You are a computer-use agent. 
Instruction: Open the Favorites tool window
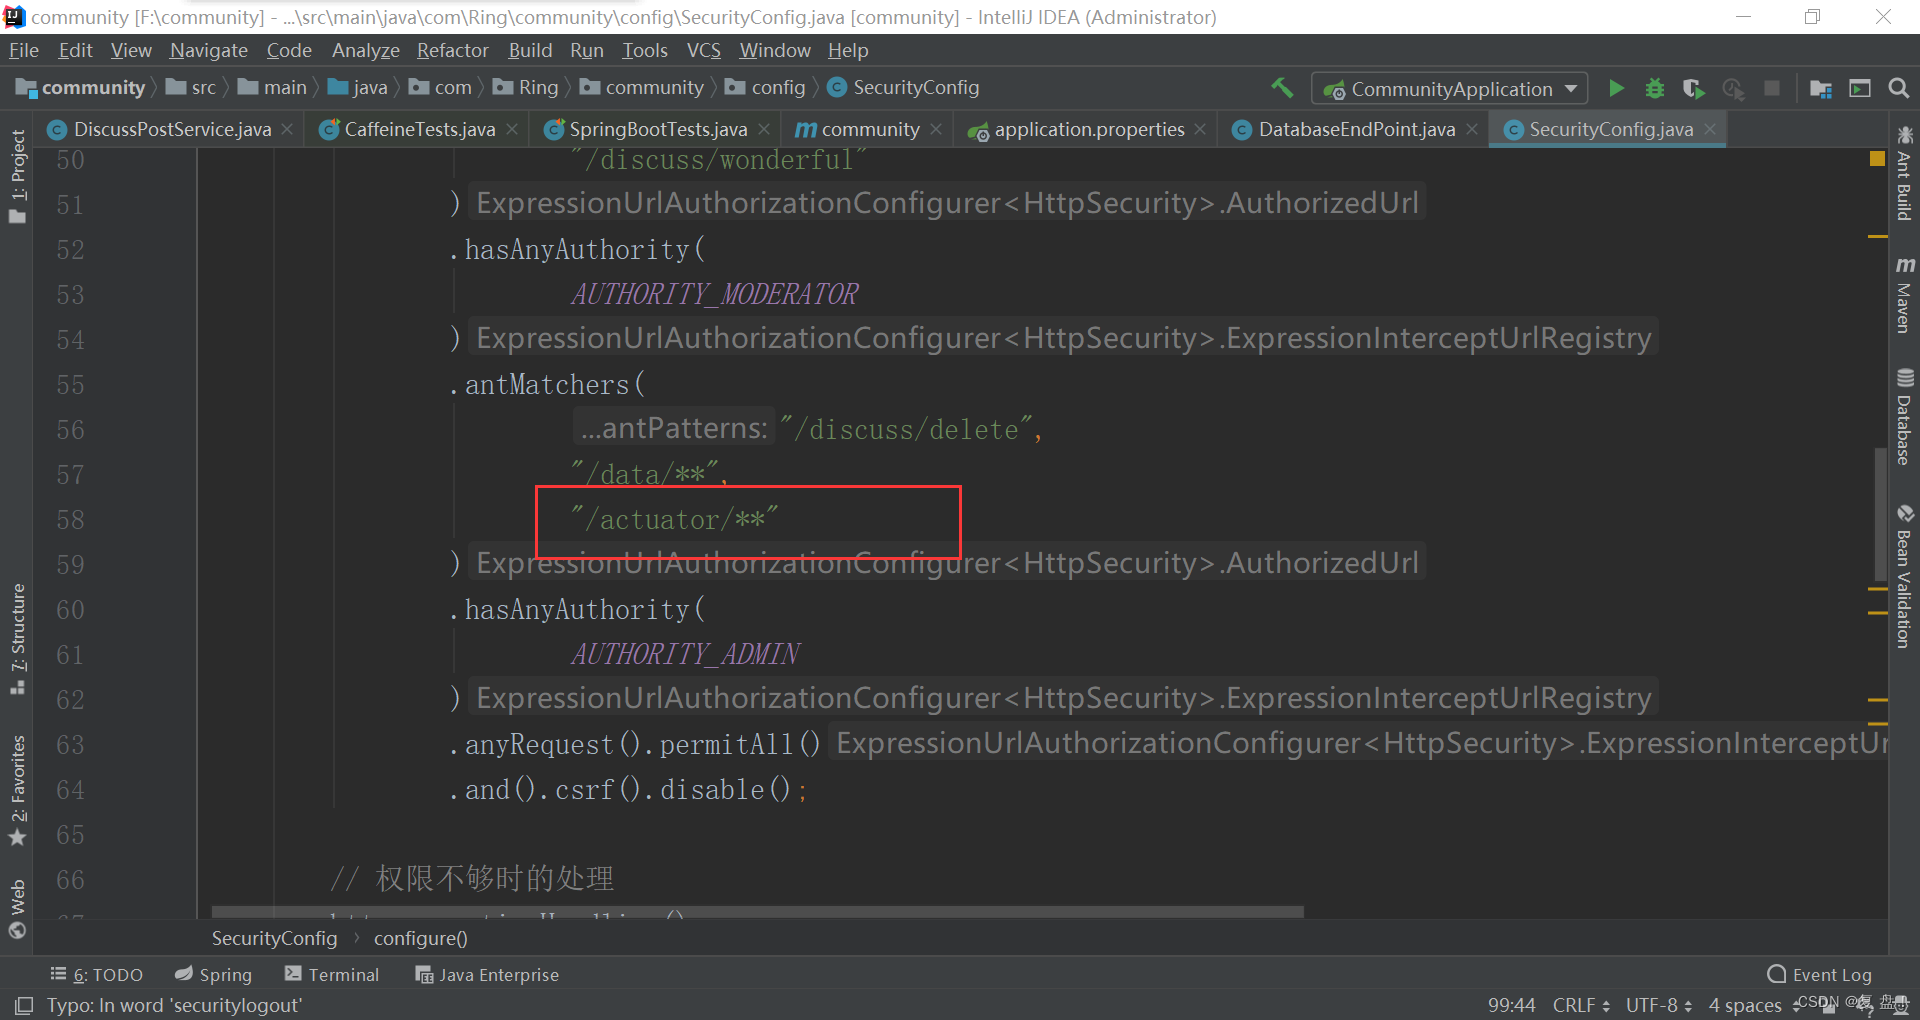[x=17, y=790]
